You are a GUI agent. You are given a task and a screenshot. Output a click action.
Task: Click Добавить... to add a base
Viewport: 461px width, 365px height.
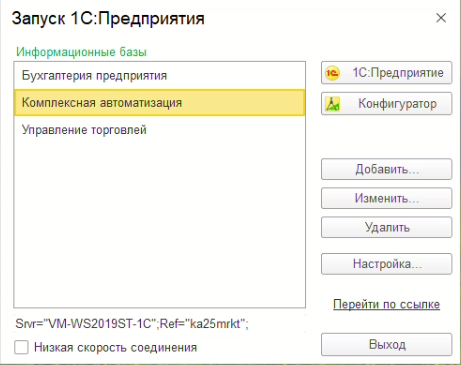click(x=386, y=169)
